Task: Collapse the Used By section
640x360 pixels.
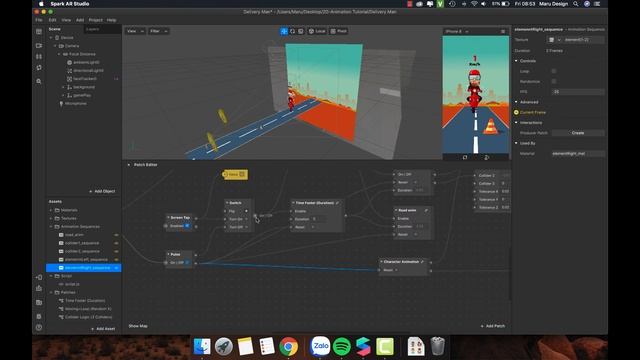Action: coord(516,143)
